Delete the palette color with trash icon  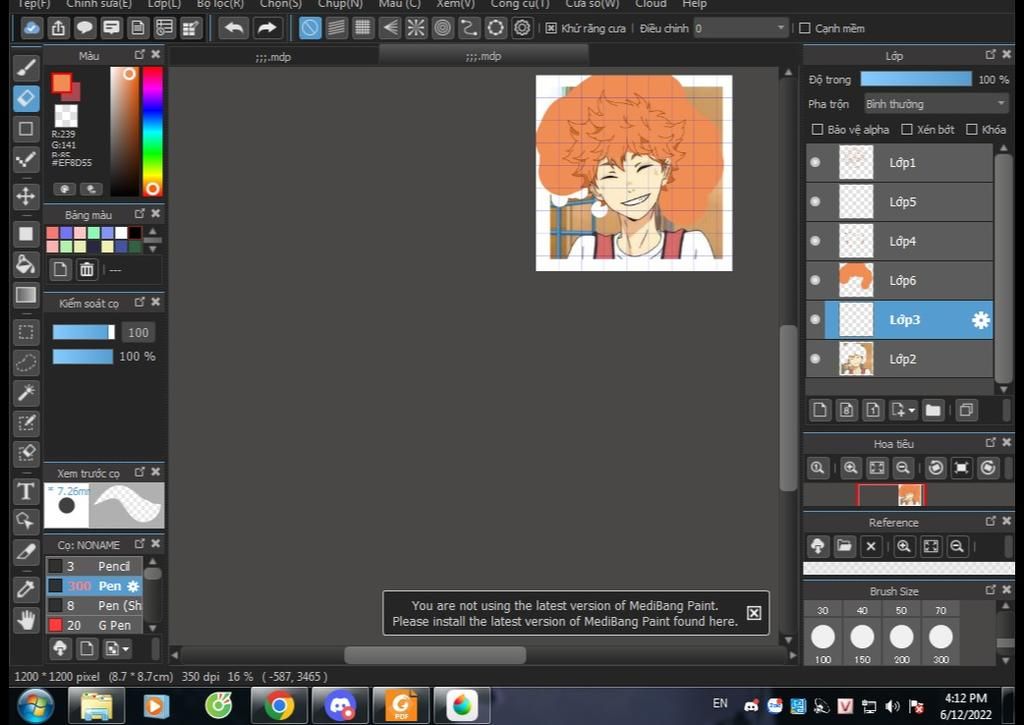(86, 269)
